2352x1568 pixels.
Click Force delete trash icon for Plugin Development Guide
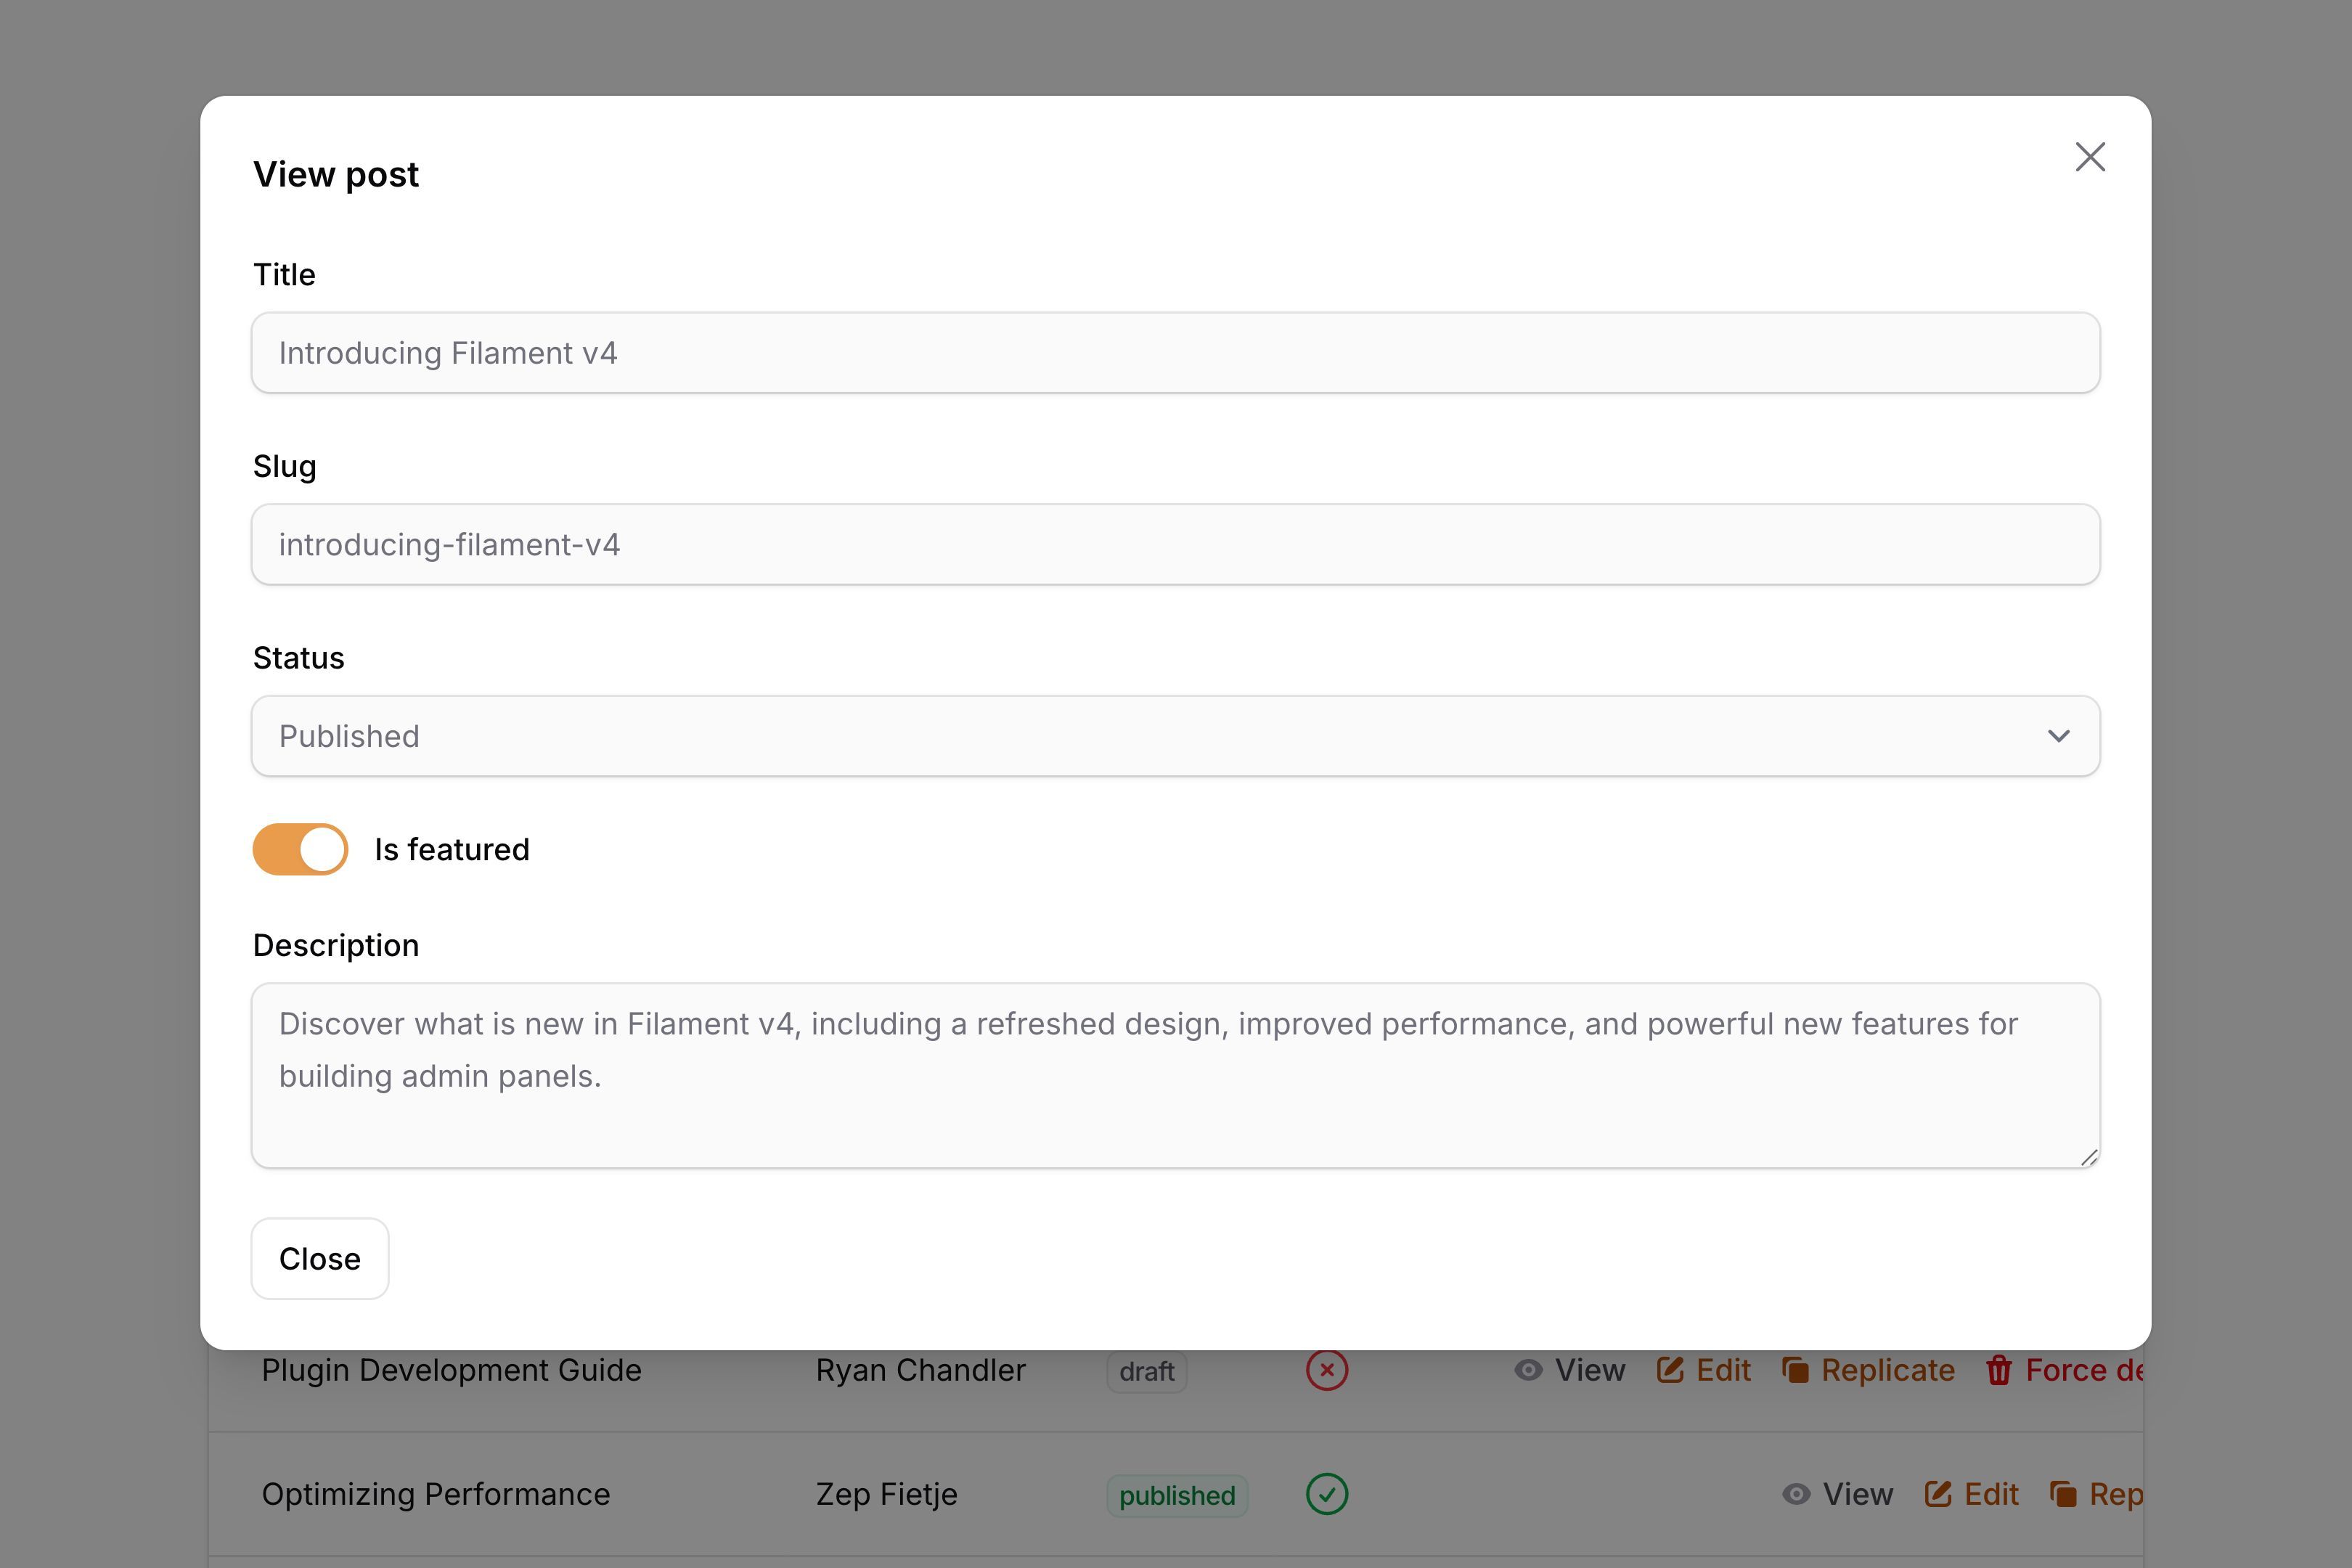tap(1999, 1370)
